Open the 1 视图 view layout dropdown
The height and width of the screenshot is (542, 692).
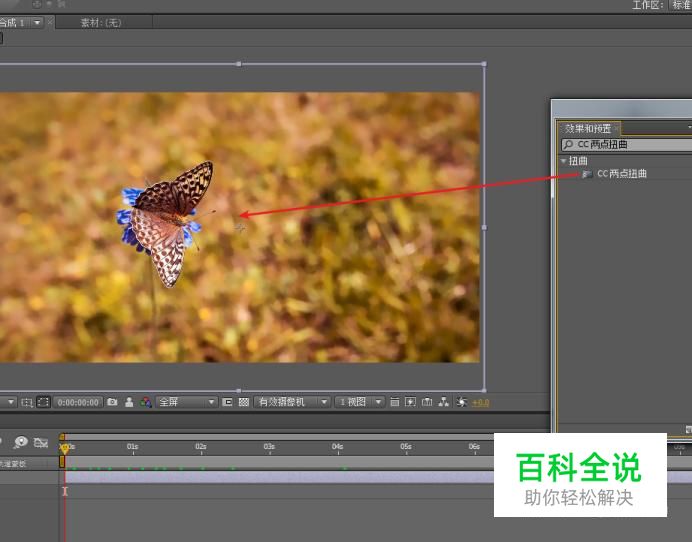[359, 402]
